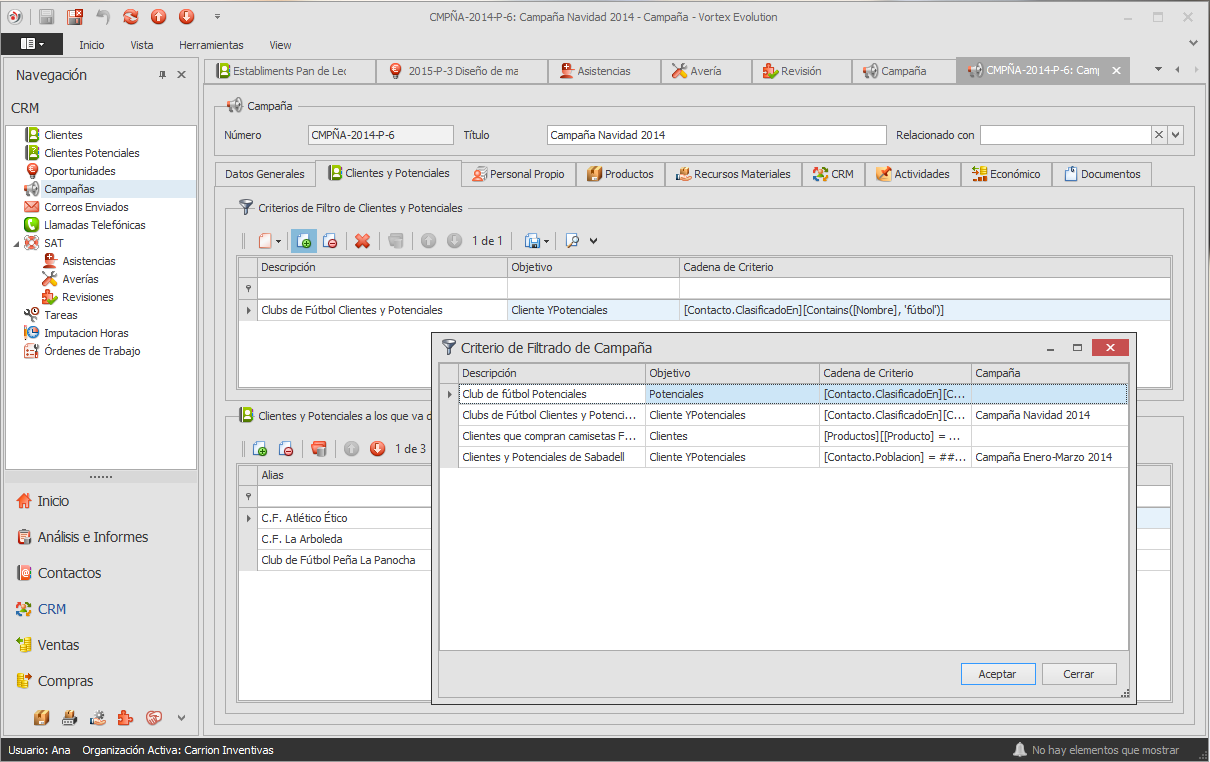Select Llamadas Telefónicas in the CRM tree

tap(94, 225)
